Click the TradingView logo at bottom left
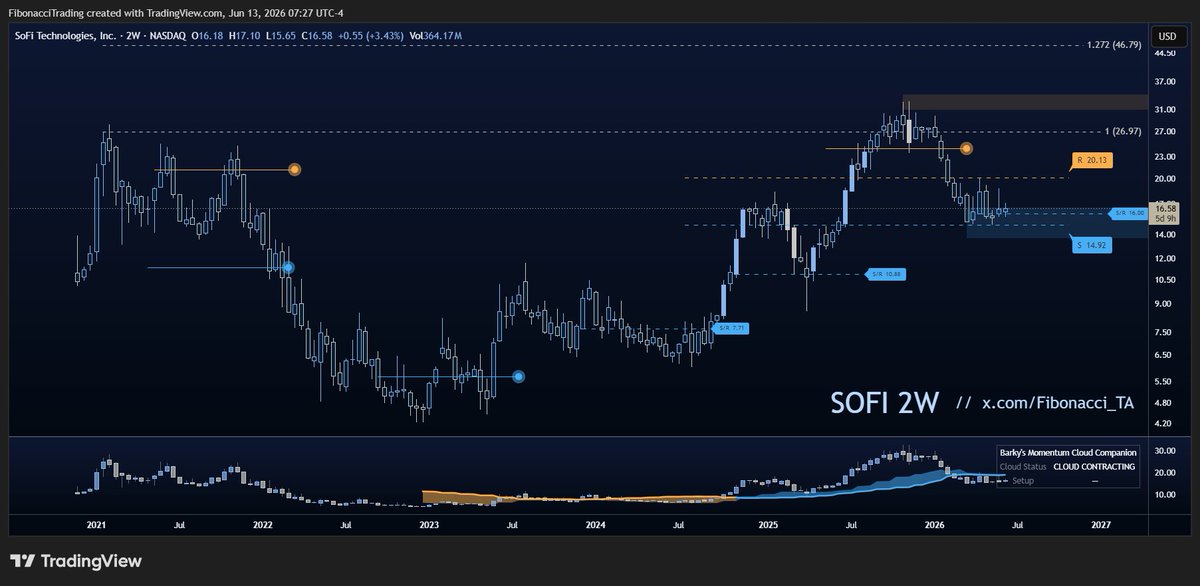Screen dimensions: 1200x586 point(76,561)
